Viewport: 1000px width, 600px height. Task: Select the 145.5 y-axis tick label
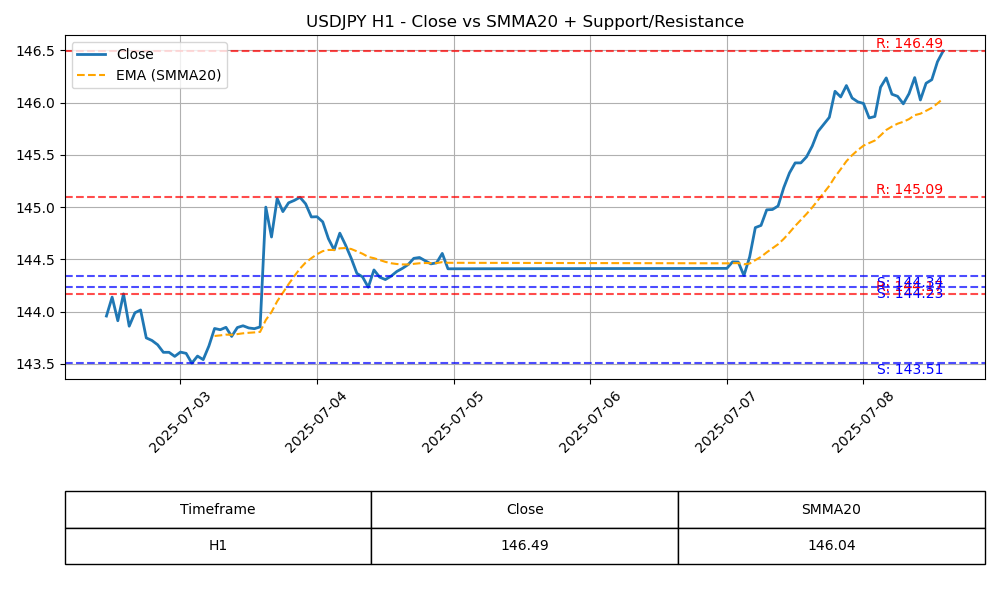pyautogui.click(x=36, y=156)
